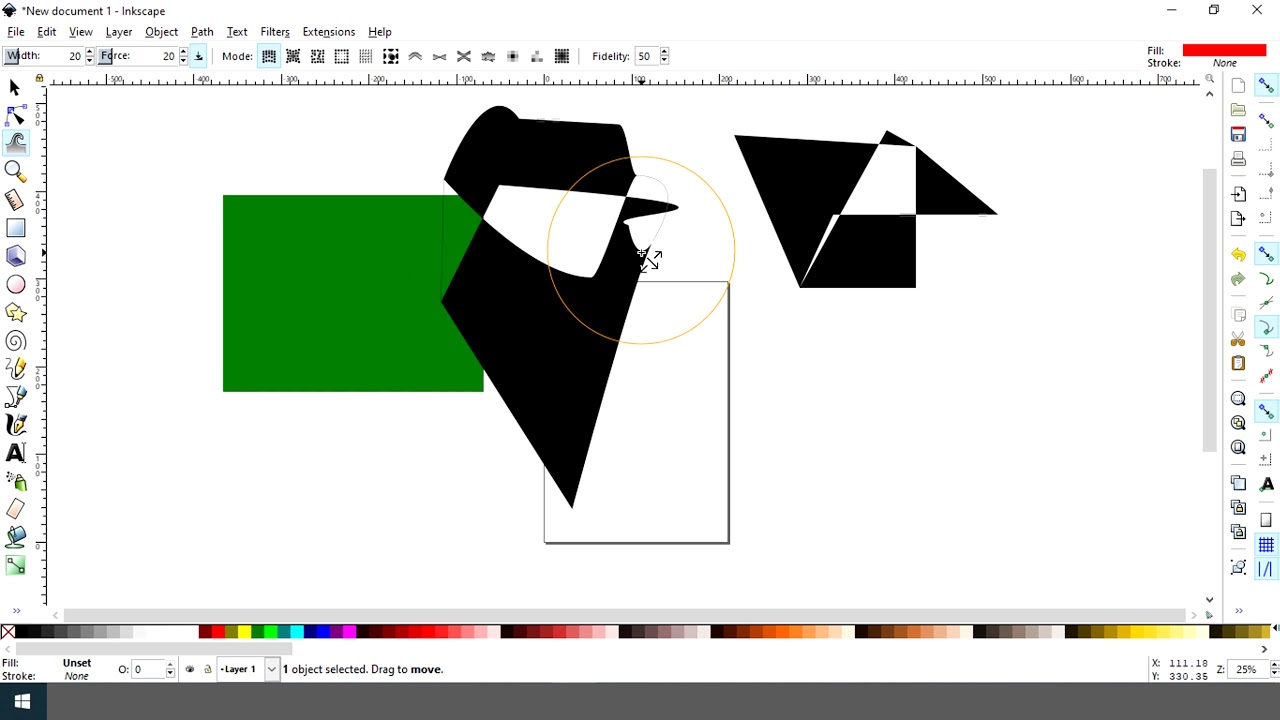This screenshot has height=720, width=1280.
Task: Click the Duplicate object icon
Action: click(1238, 483)
